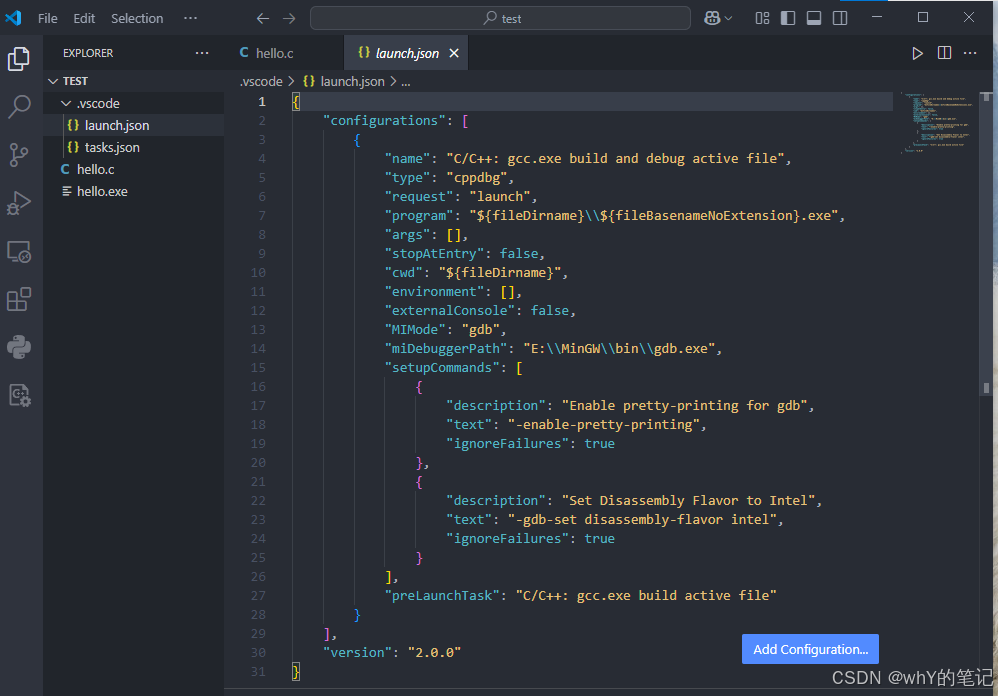Click .vscode in the breadcrumb
The image size is (998, 696).
tap(261, 81)
